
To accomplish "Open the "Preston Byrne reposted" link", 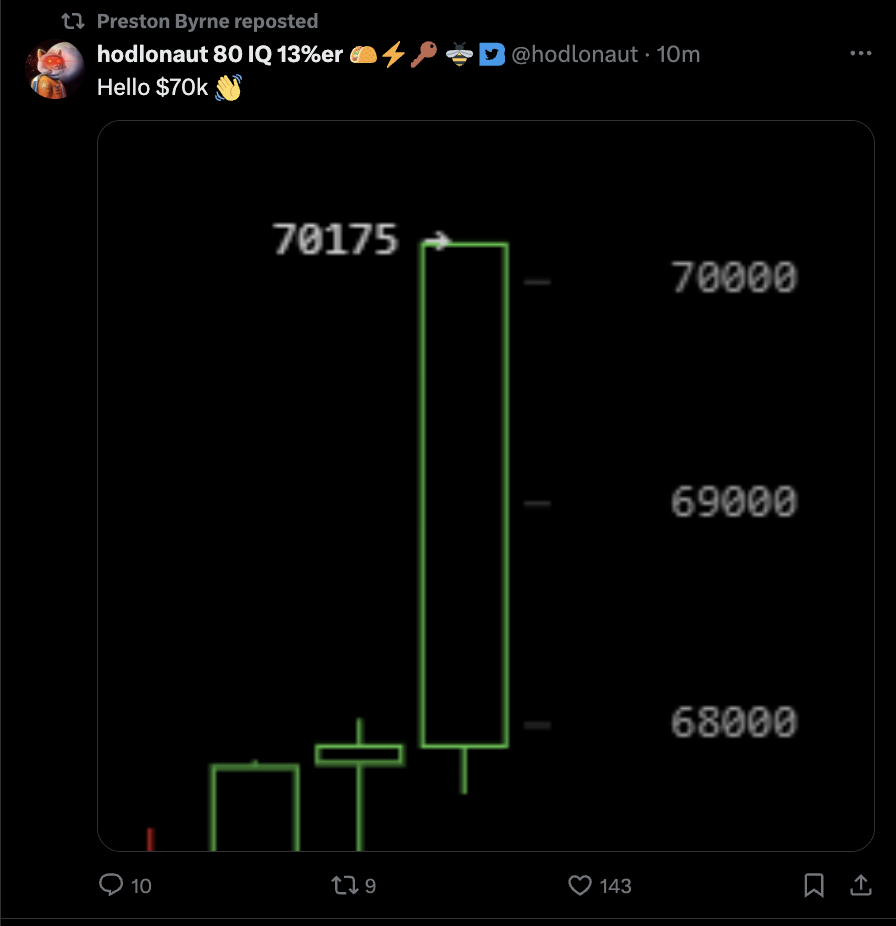I will 207,21.
